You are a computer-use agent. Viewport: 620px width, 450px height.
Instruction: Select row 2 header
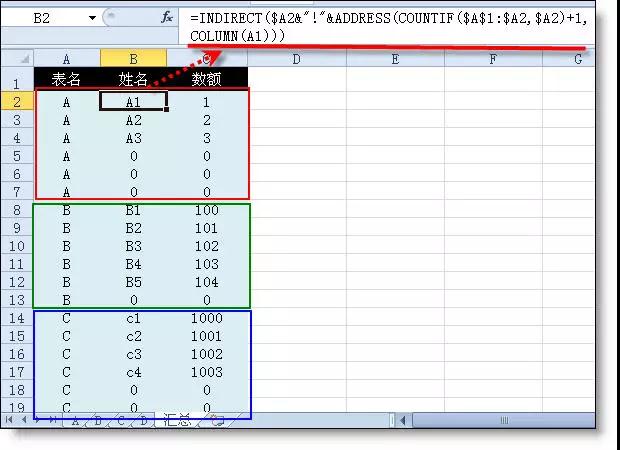(17, 102)
